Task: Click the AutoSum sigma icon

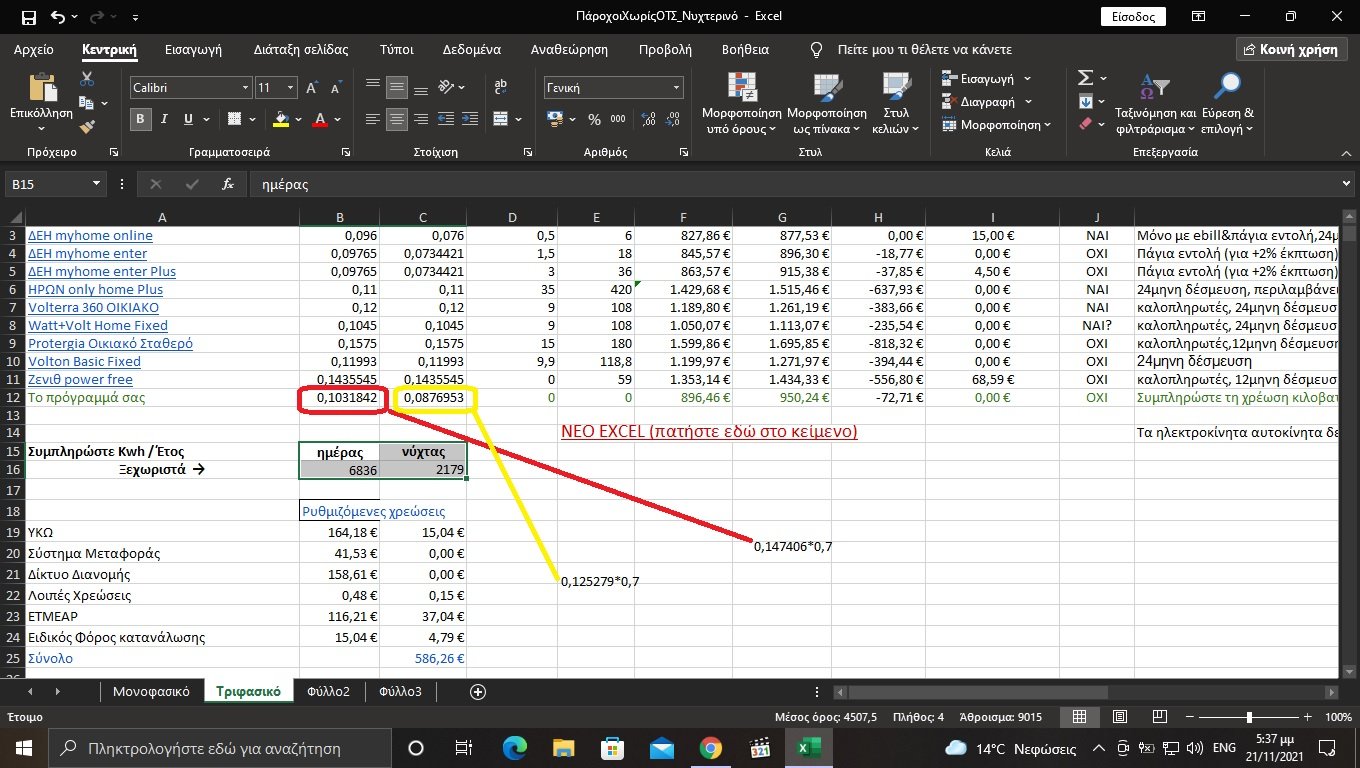Action: (x=1085, y=78)
